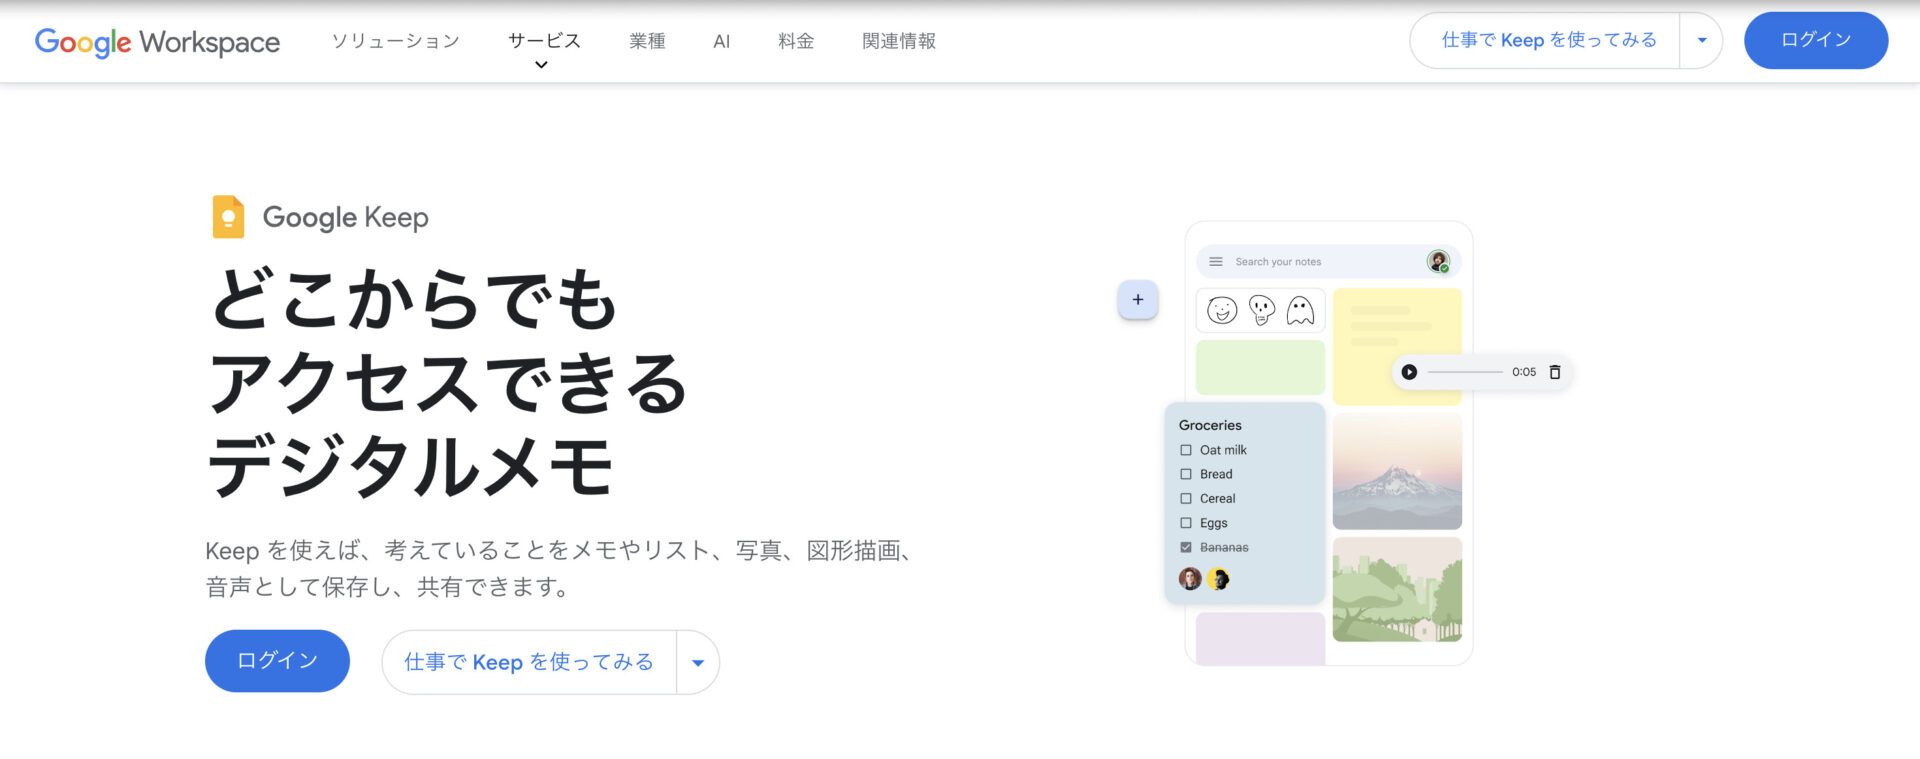Image resolution: width=1920 pixels, height=759 pixels.
Task: Click the Bananas crossed-out item text
Action: point(1224,548)
